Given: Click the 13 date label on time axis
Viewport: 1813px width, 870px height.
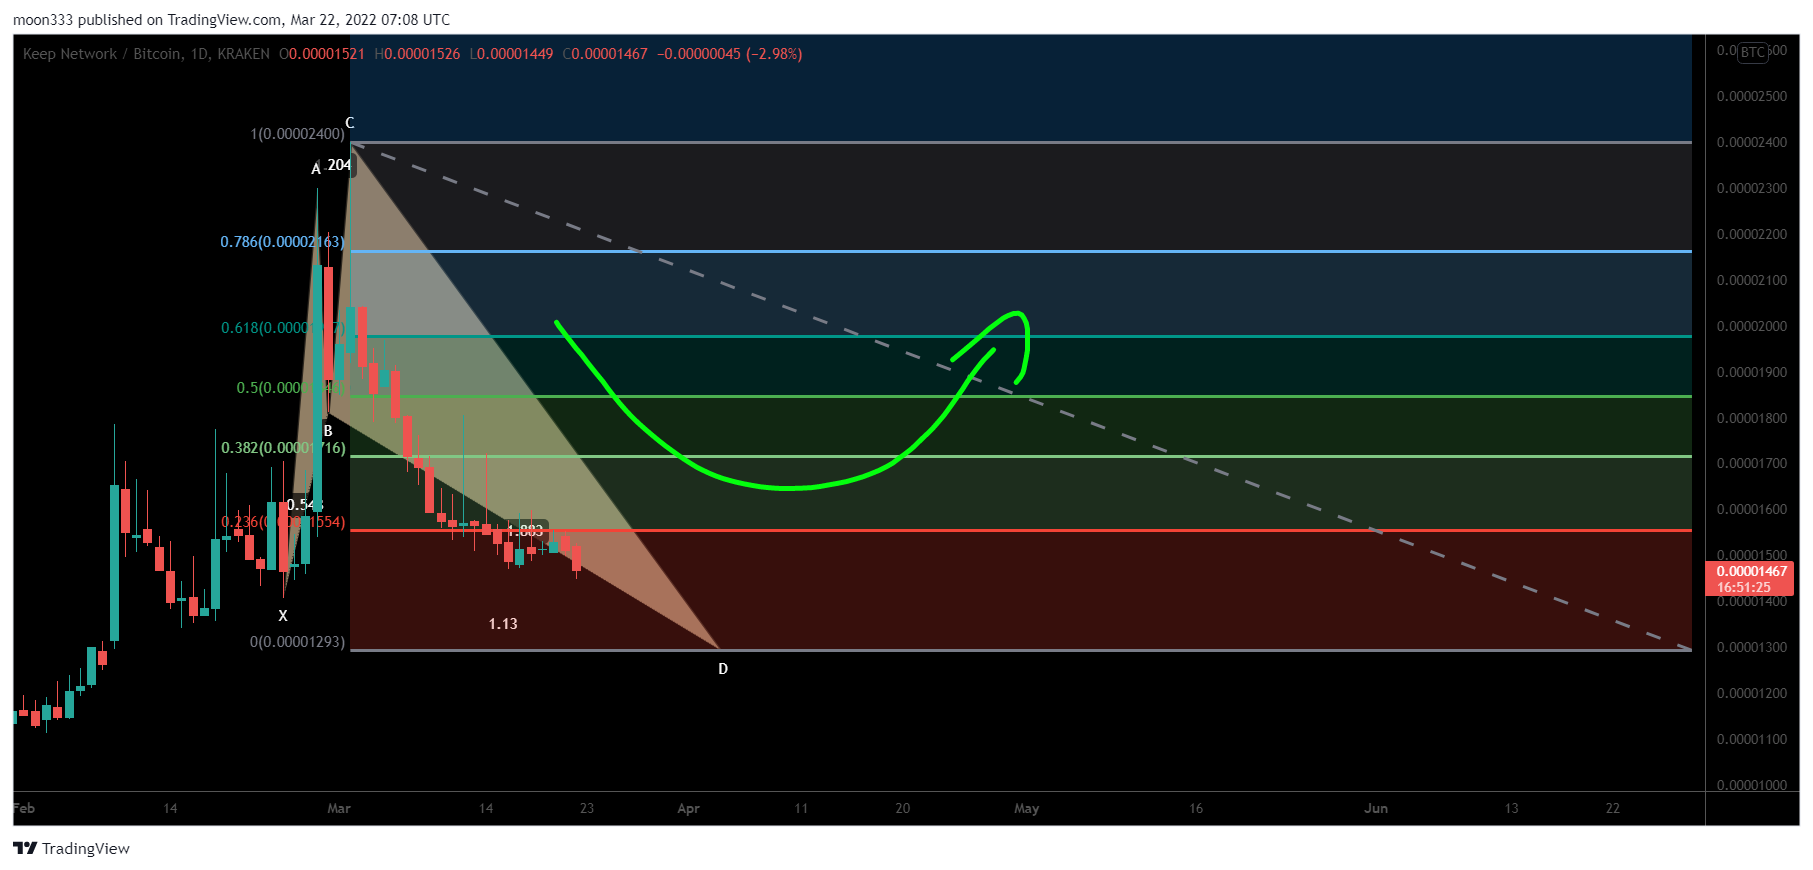Looking at the screenshot, I should click(1512, 808).
